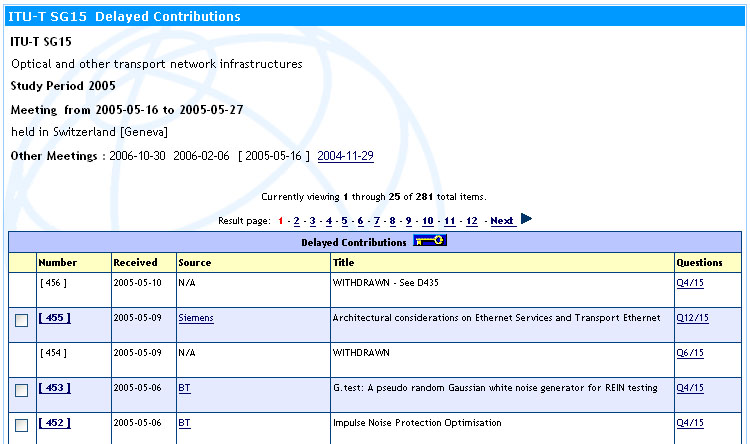The width and height of the screenshot is (750, 444).
Task: Open contribution number 455
Action: pyautogui.click(x=55, y=318)
